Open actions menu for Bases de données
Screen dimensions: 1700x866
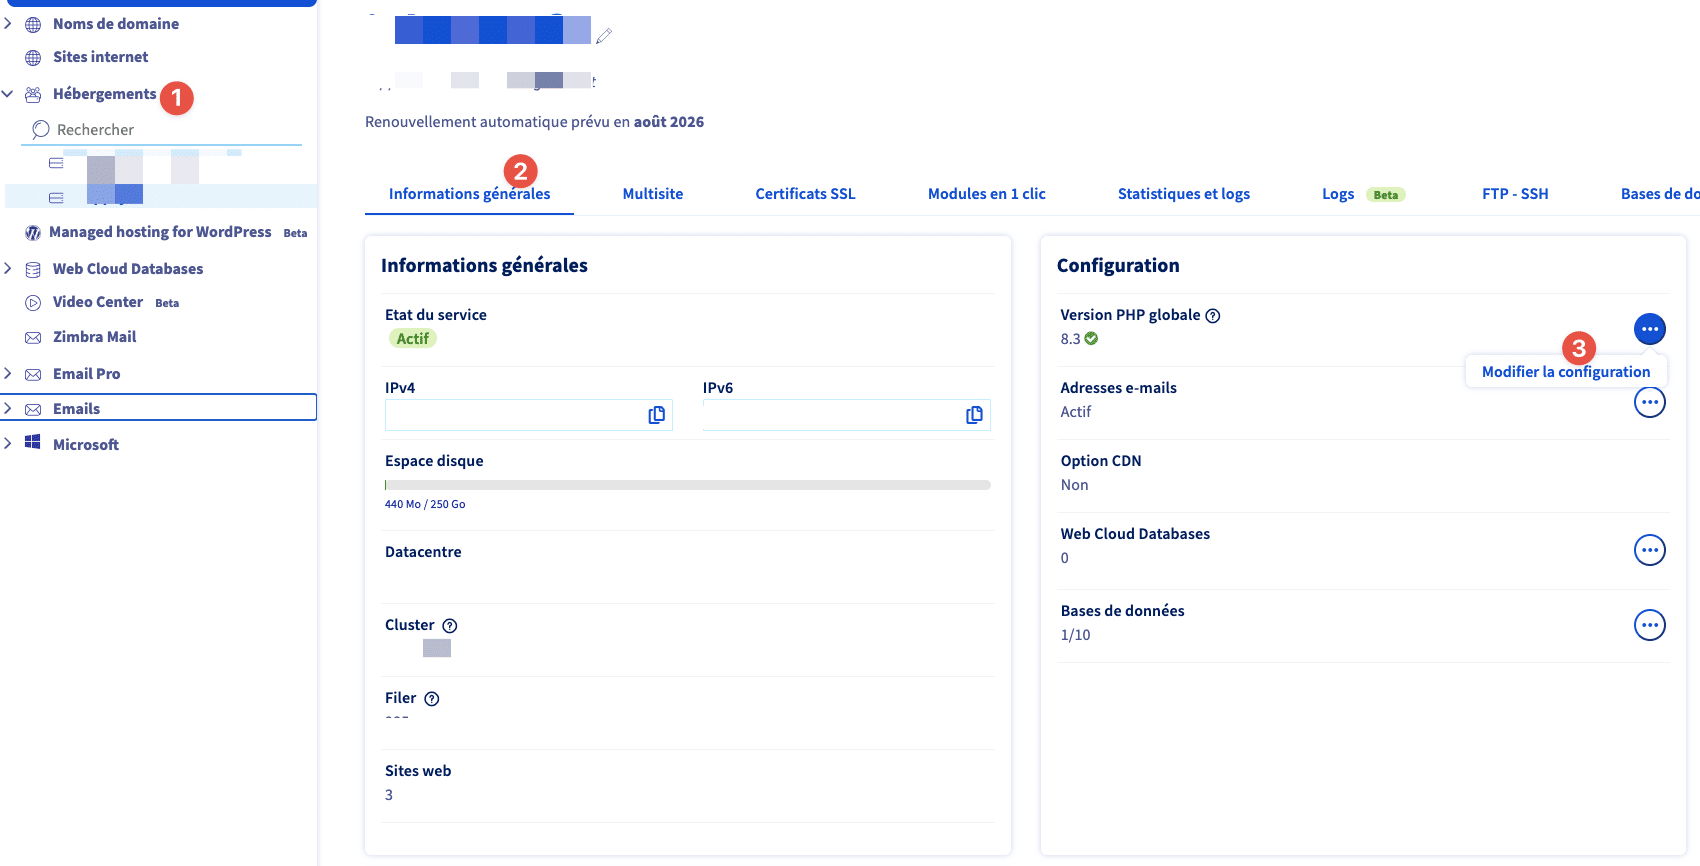[x=1650, y=625]
